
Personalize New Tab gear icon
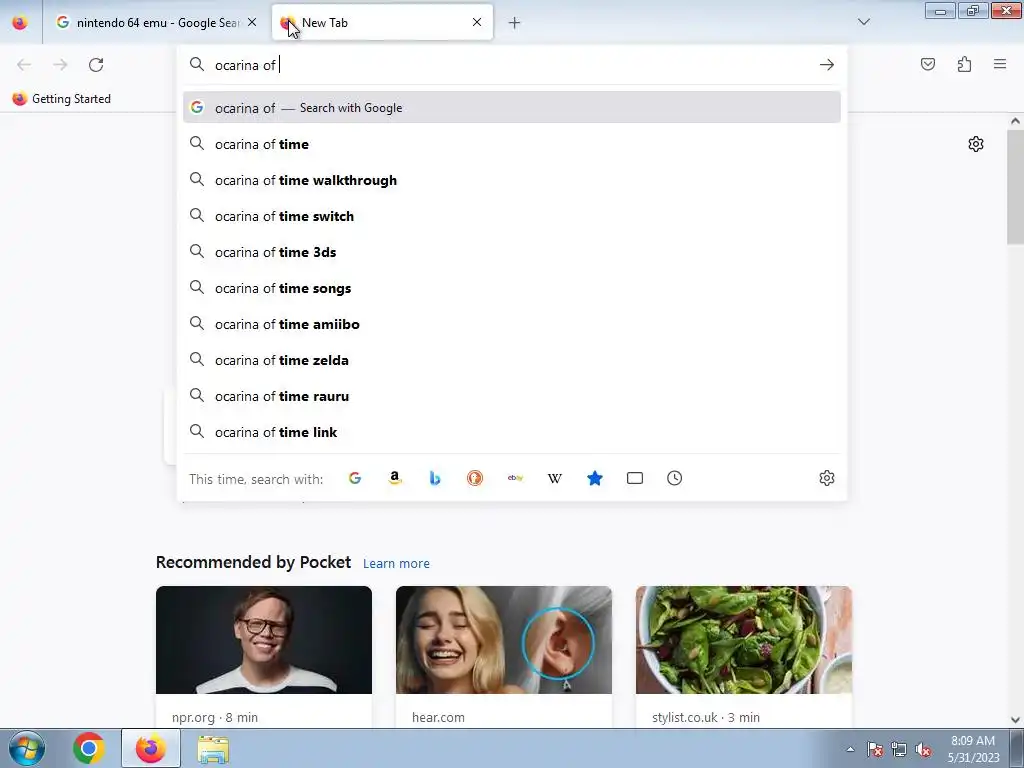[x=976, y=144]
